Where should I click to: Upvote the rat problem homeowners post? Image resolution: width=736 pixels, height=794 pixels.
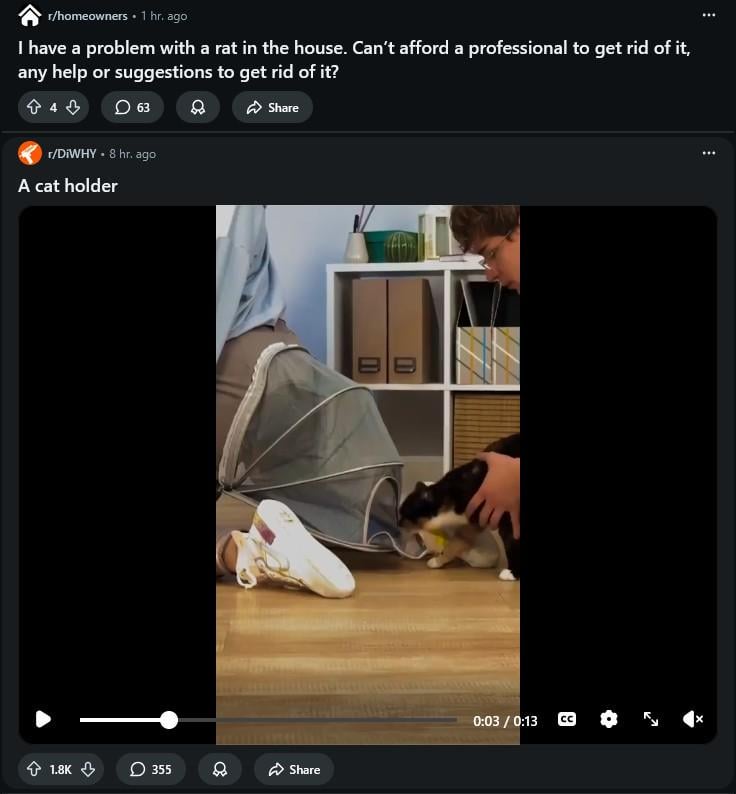pos(32,107)
